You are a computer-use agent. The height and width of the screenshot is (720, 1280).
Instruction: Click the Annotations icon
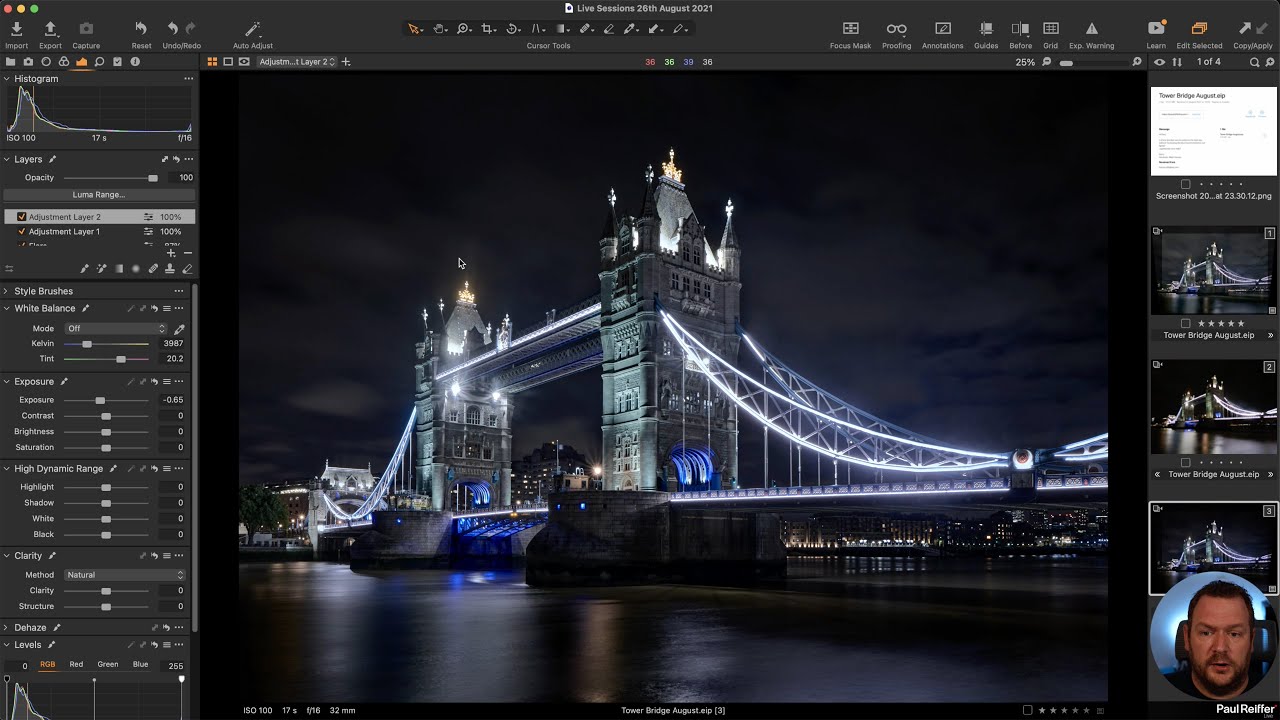(942, 29)
